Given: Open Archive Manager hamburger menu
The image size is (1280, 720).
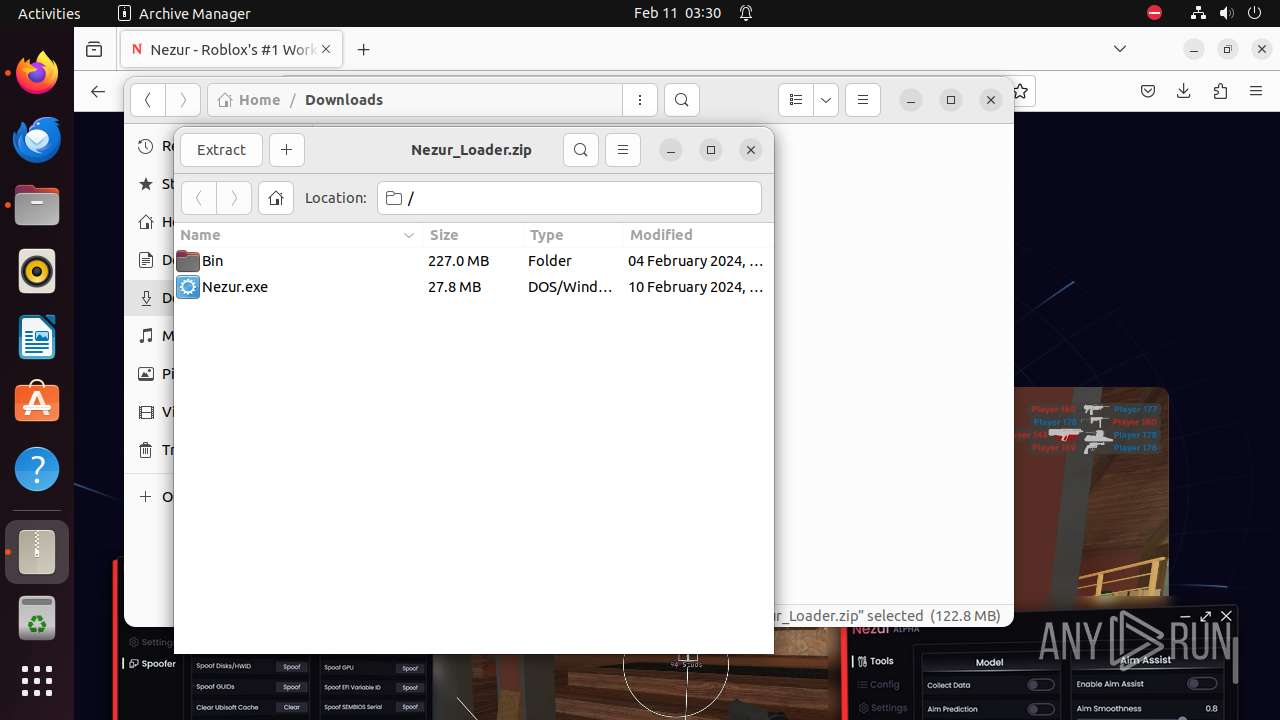Looking at the screenshot, I should 622,150.
